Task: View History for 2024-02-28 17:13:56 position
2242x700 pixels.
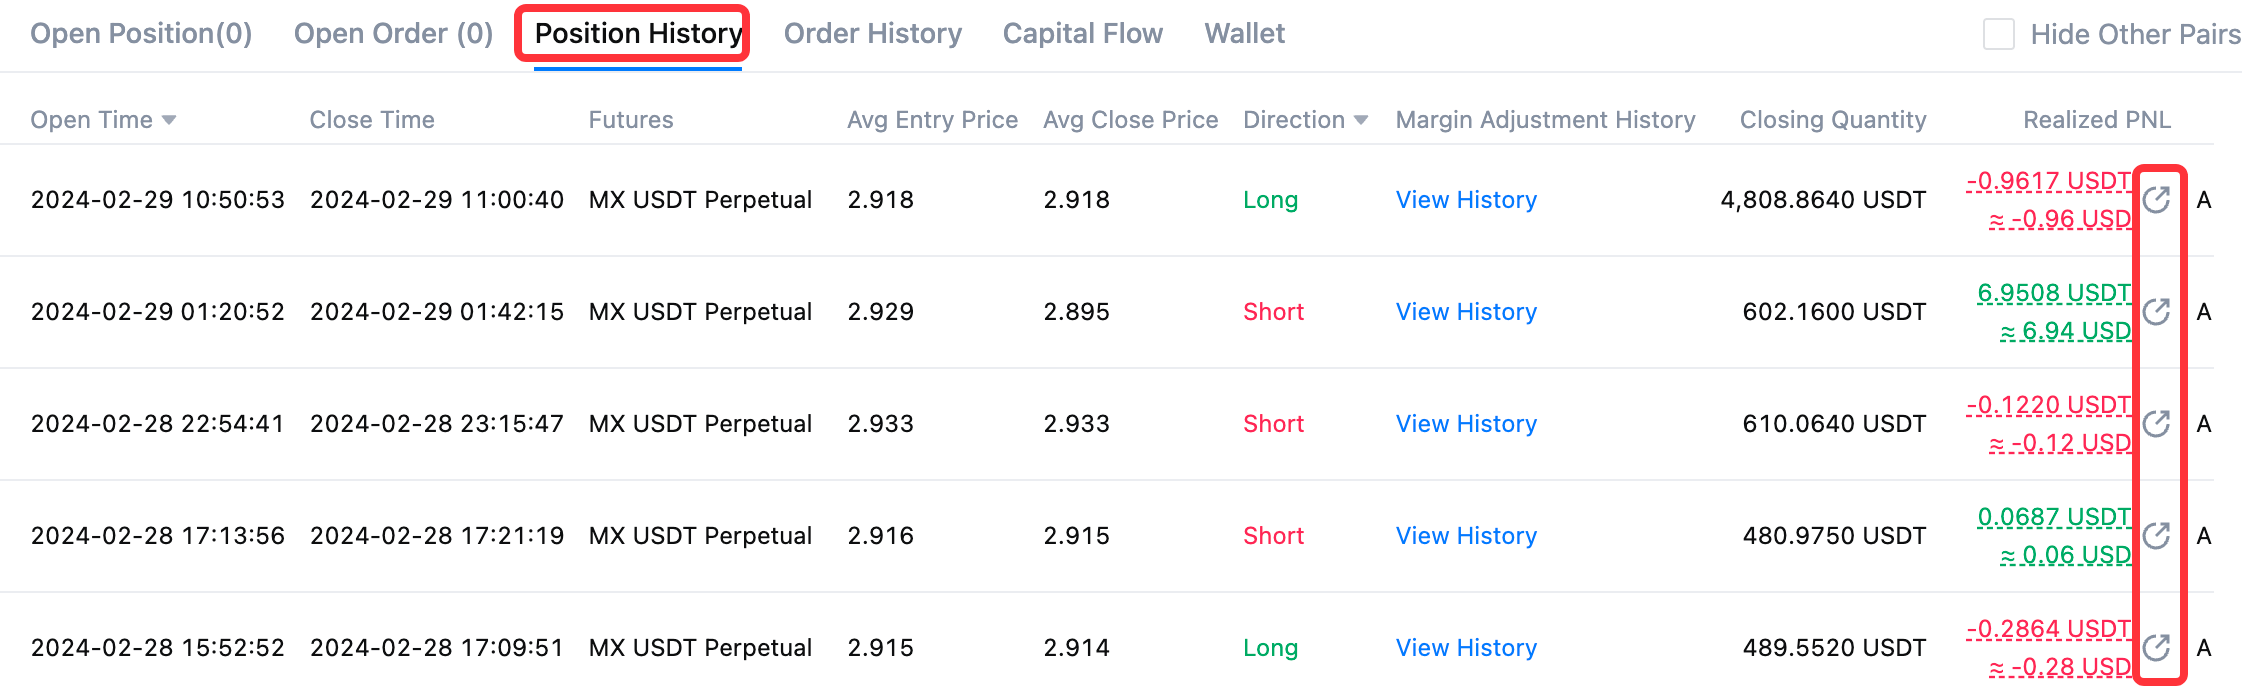Action: pos(1466,536)
